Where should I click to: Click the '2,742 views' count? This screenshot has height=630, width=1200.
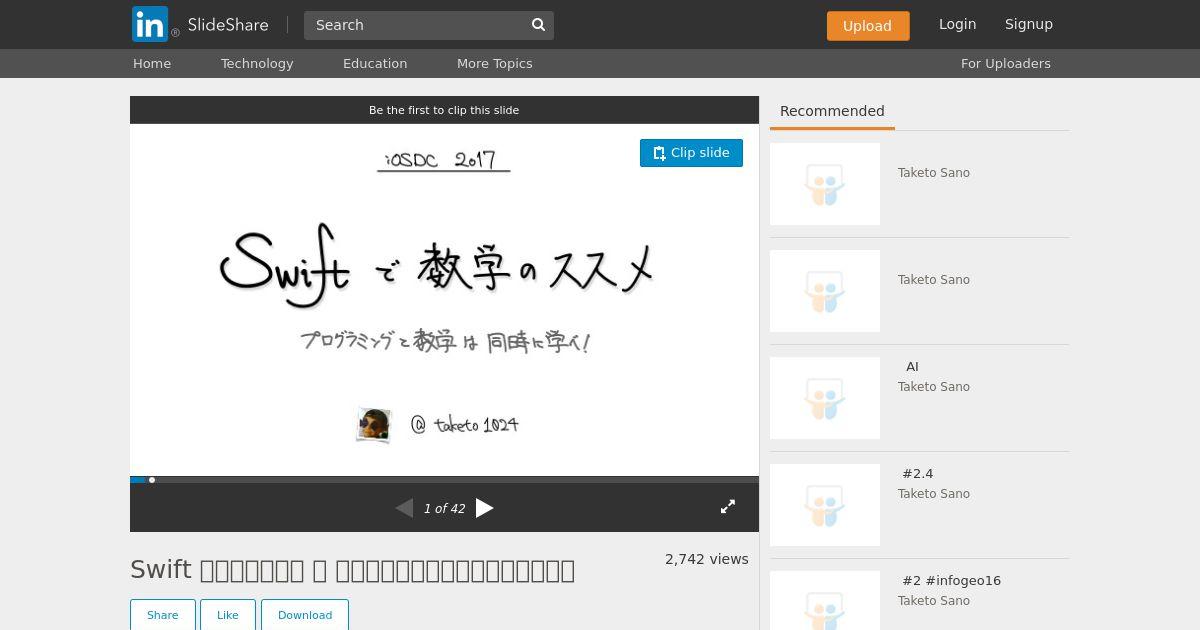(707, 559)
